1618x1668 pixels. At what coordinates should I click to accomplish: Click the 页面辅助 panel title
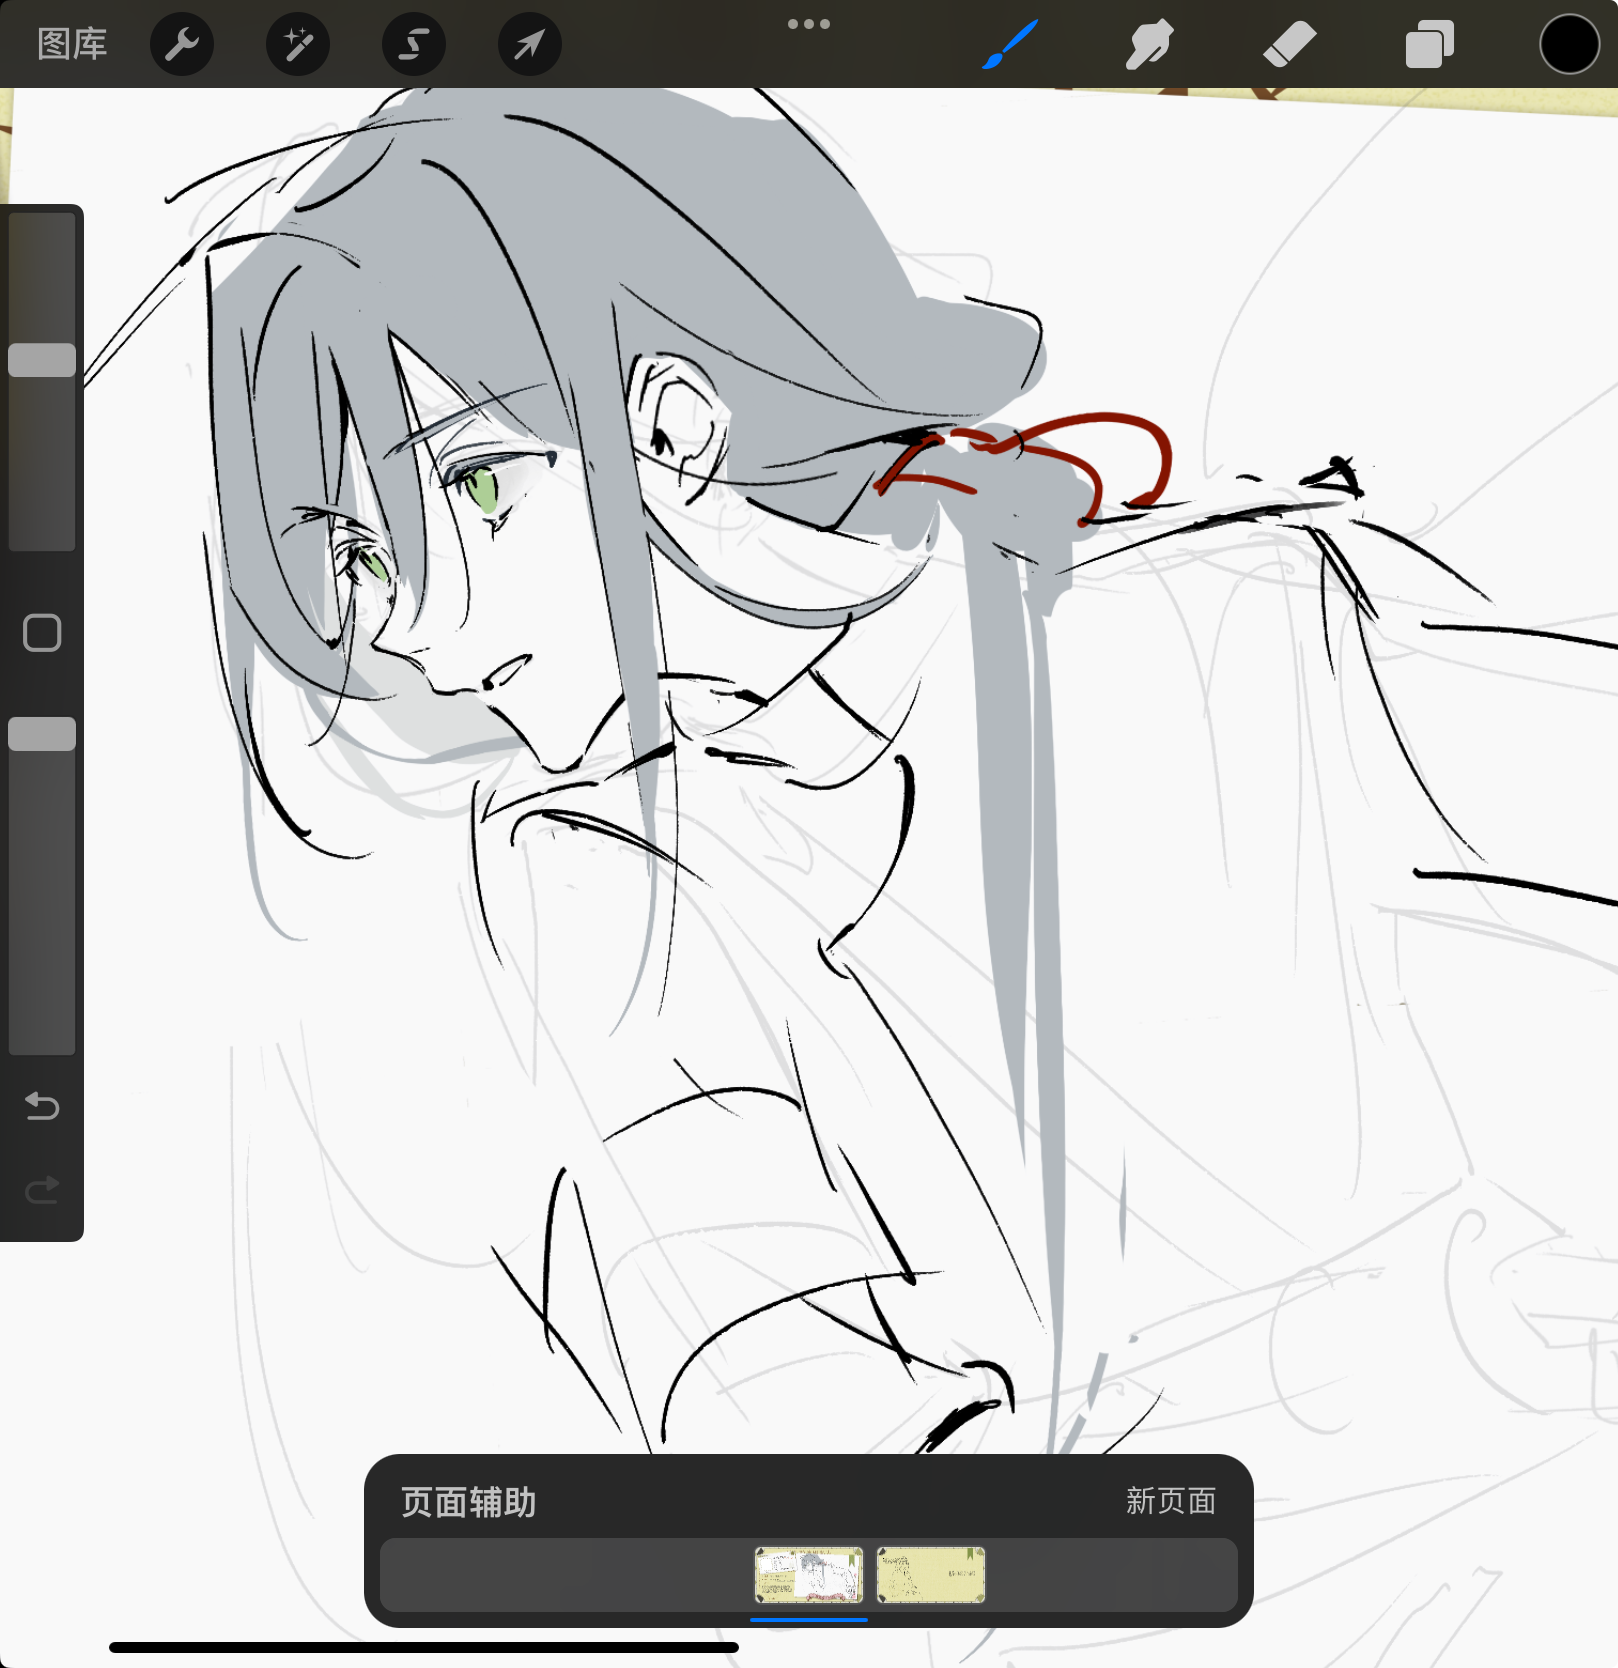coord(468,1502)
